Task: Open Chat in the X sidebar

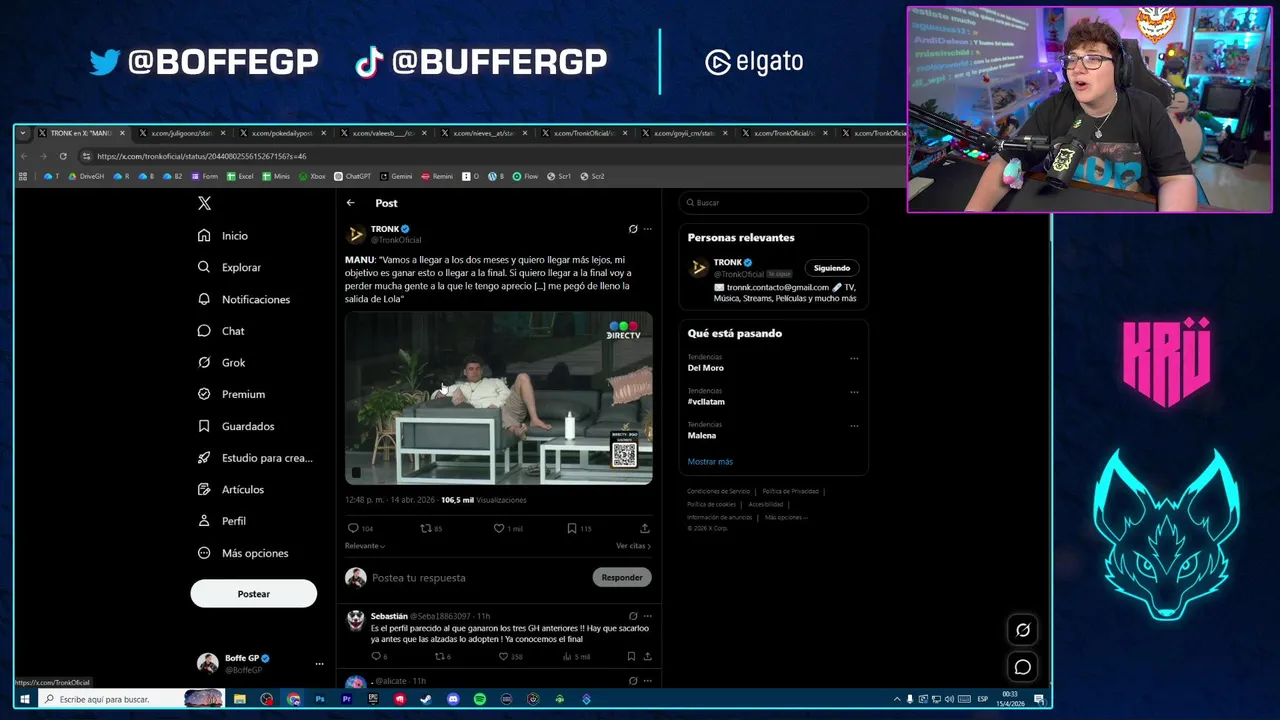Action: click(x=221, y=331)
